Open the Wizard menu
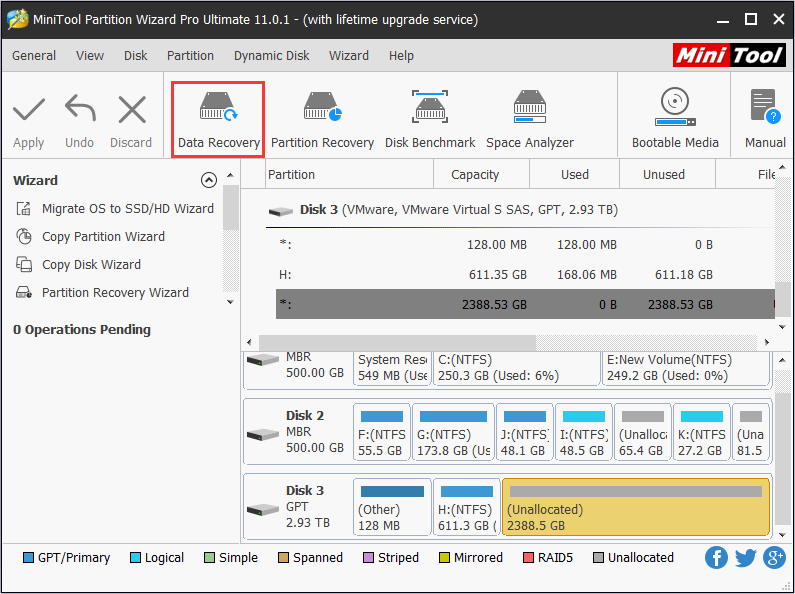 coord(348,55)
